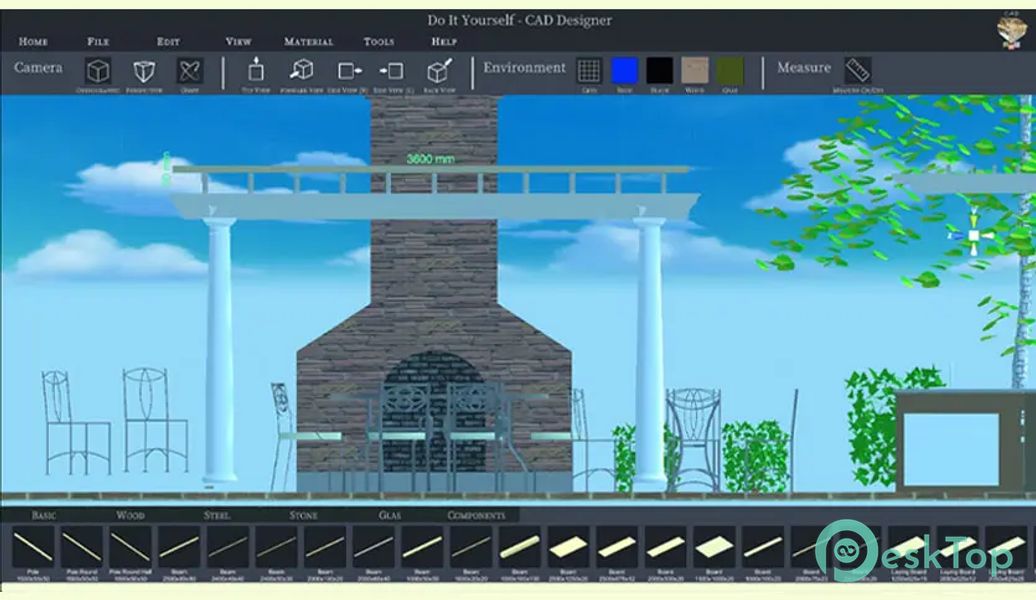
Task: Pick the first Pole part thumbnail
Action: pos(33,547)
